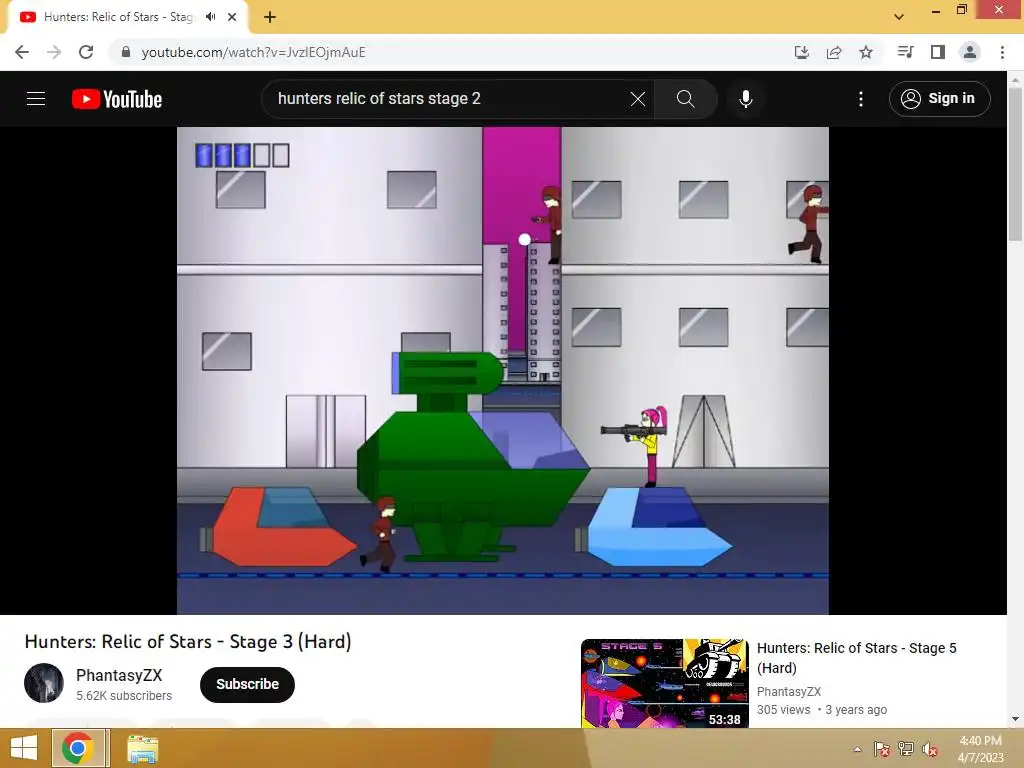Screen dimensions: 1024x768
Task: Click the scrollbar down arrow
Action: (1015, 719)
